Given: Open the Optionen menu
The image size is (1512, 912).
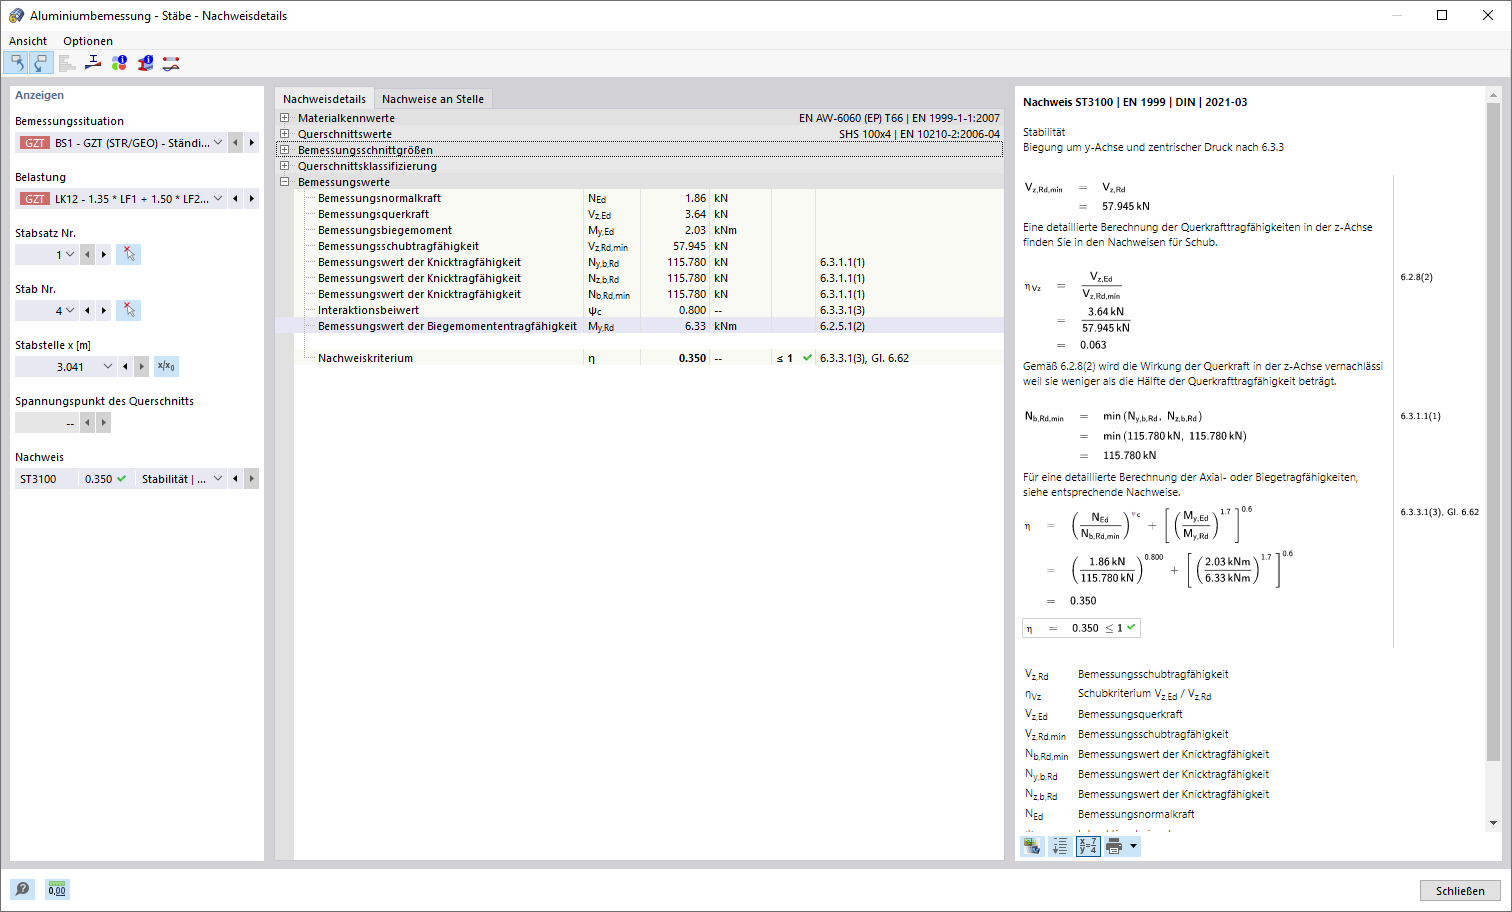Looking at the screenshot, I should pyautogui.click(x=88, y=41).
